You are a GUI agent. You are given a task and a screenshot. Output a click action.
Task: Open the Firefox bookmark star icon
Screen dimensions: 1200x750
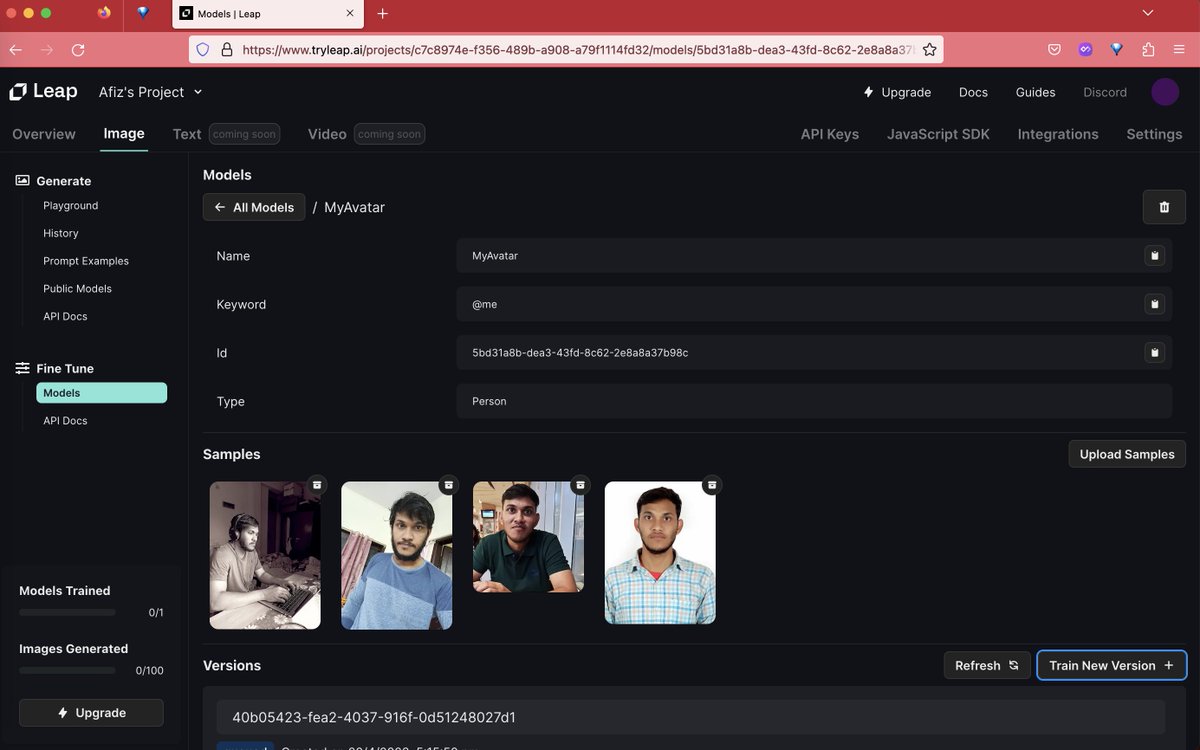click(929, 48)
